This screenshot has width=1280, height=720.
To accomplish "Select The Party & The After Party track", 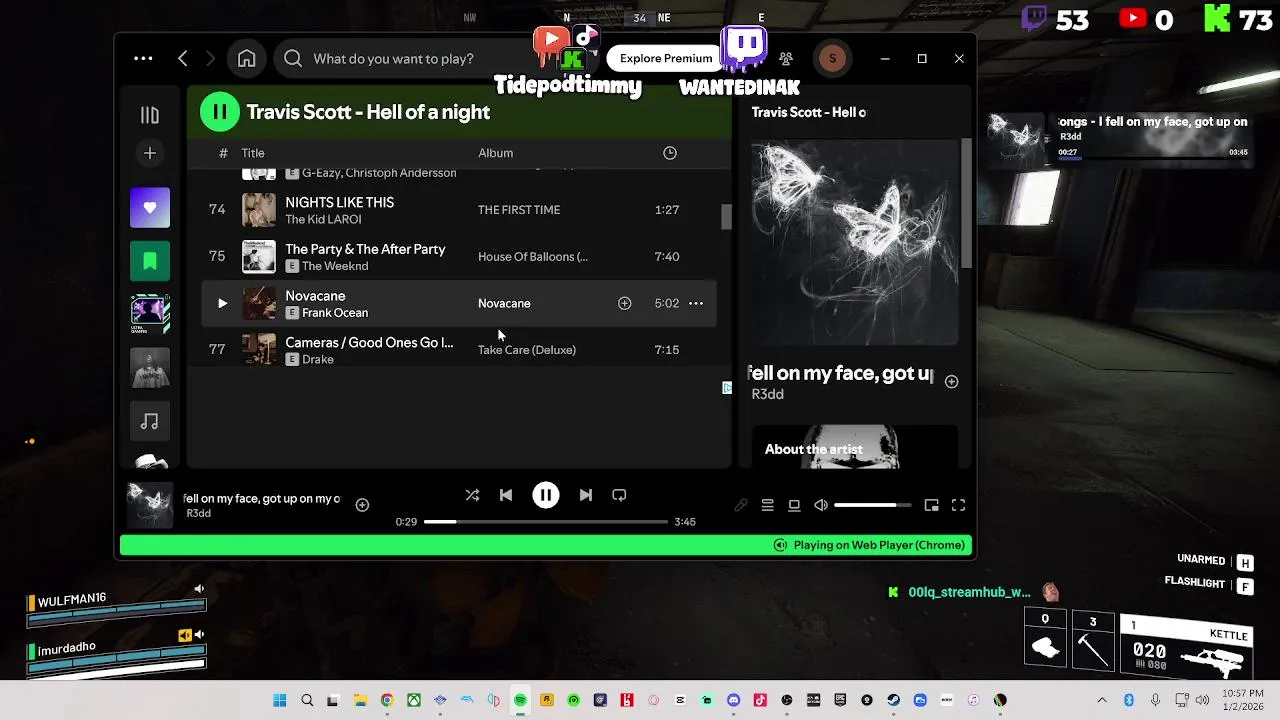I will [365, 249].
